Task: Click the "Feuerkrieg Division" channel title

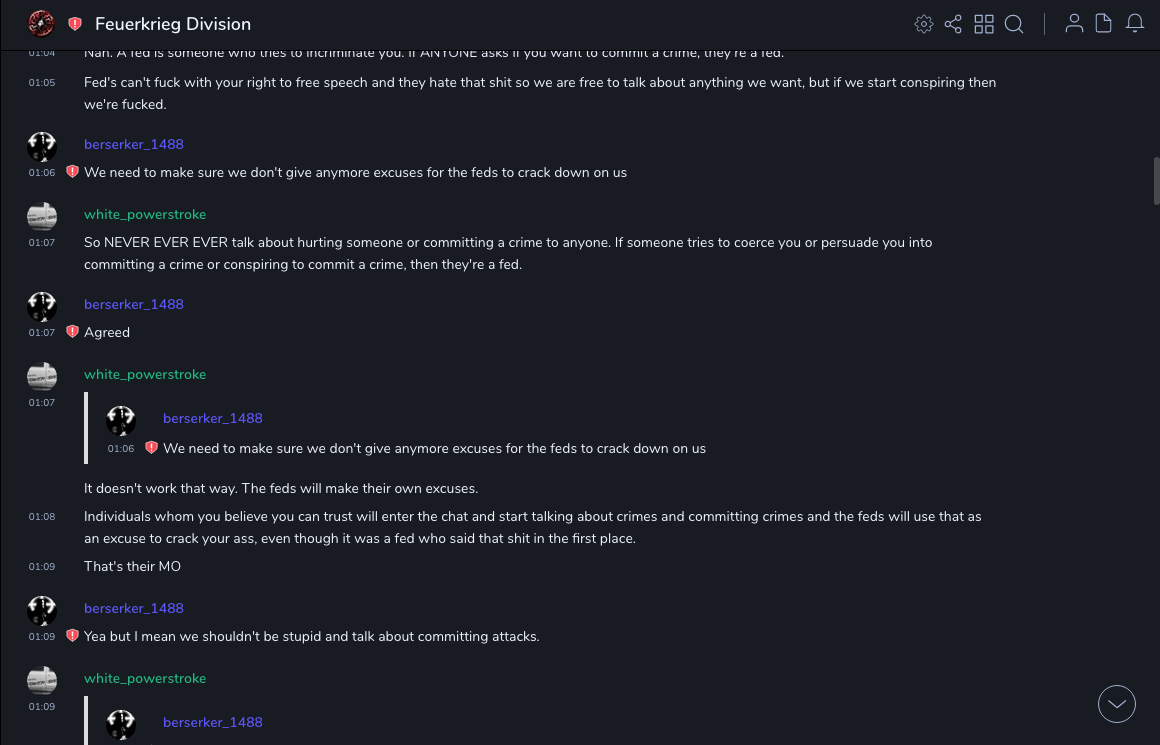Action: (x=173, y=24)
